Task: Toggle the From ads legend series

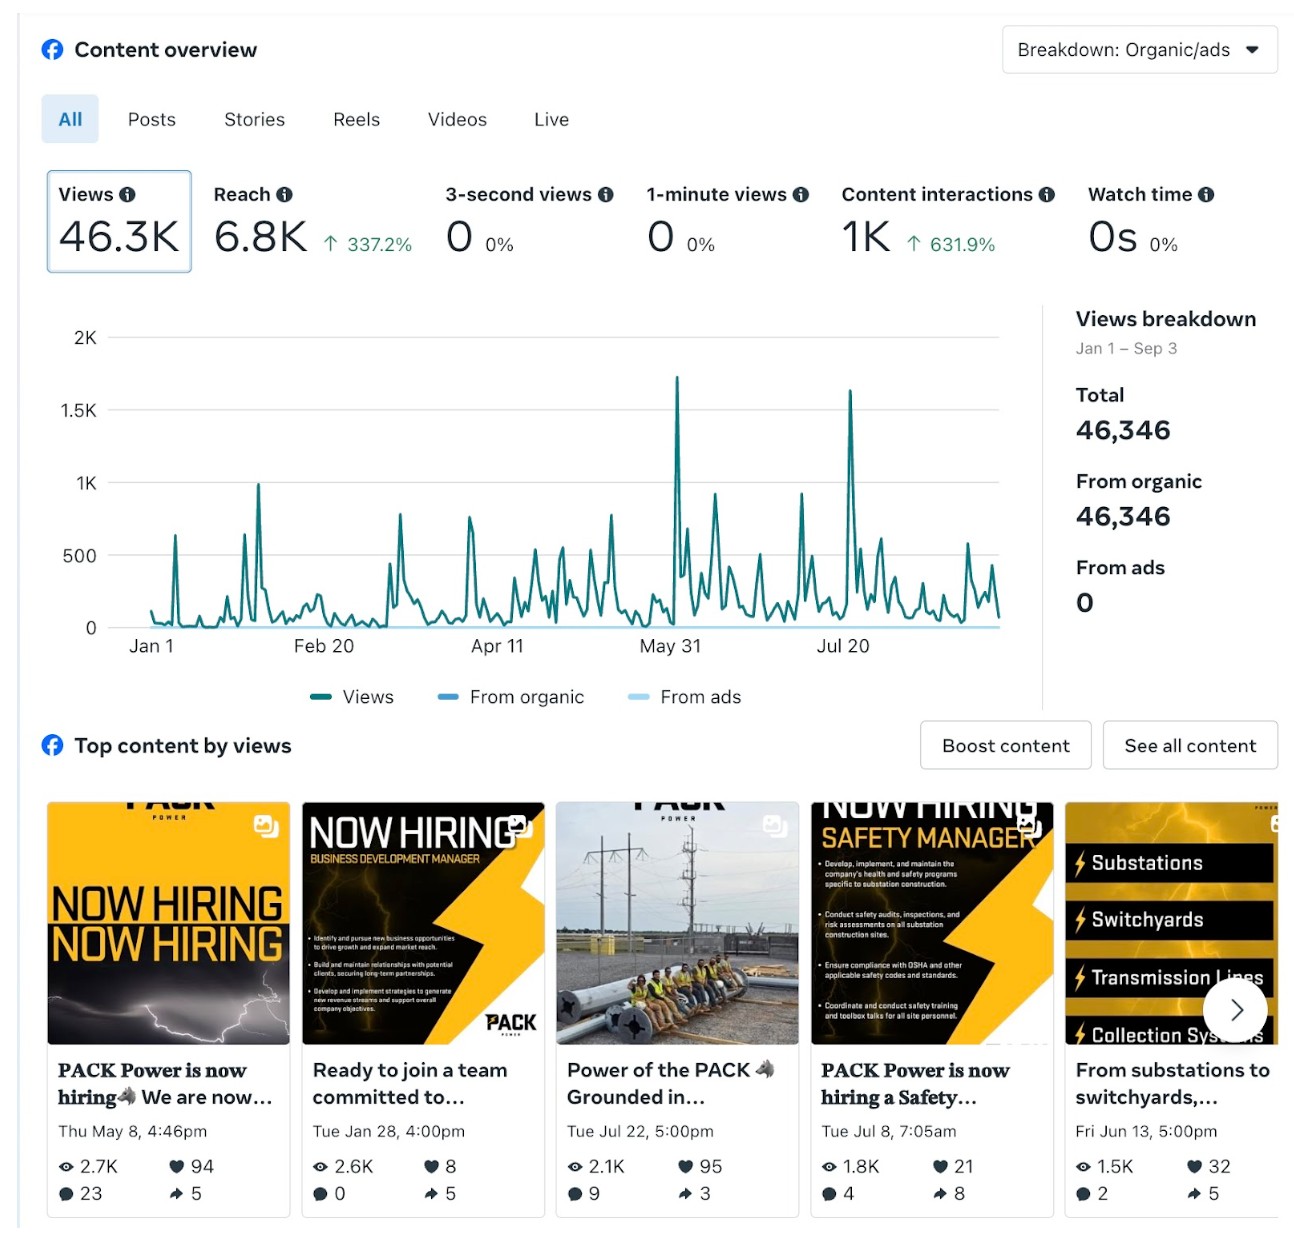Action: (685, 697)
